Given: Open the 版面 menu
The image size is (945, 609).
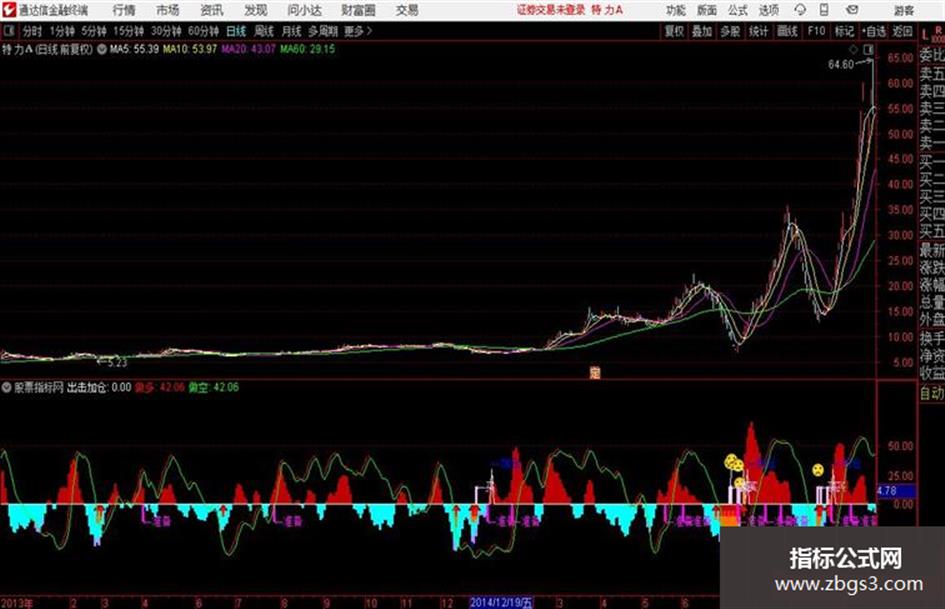Looking at the screenshot, I should [x=707, y=10].
